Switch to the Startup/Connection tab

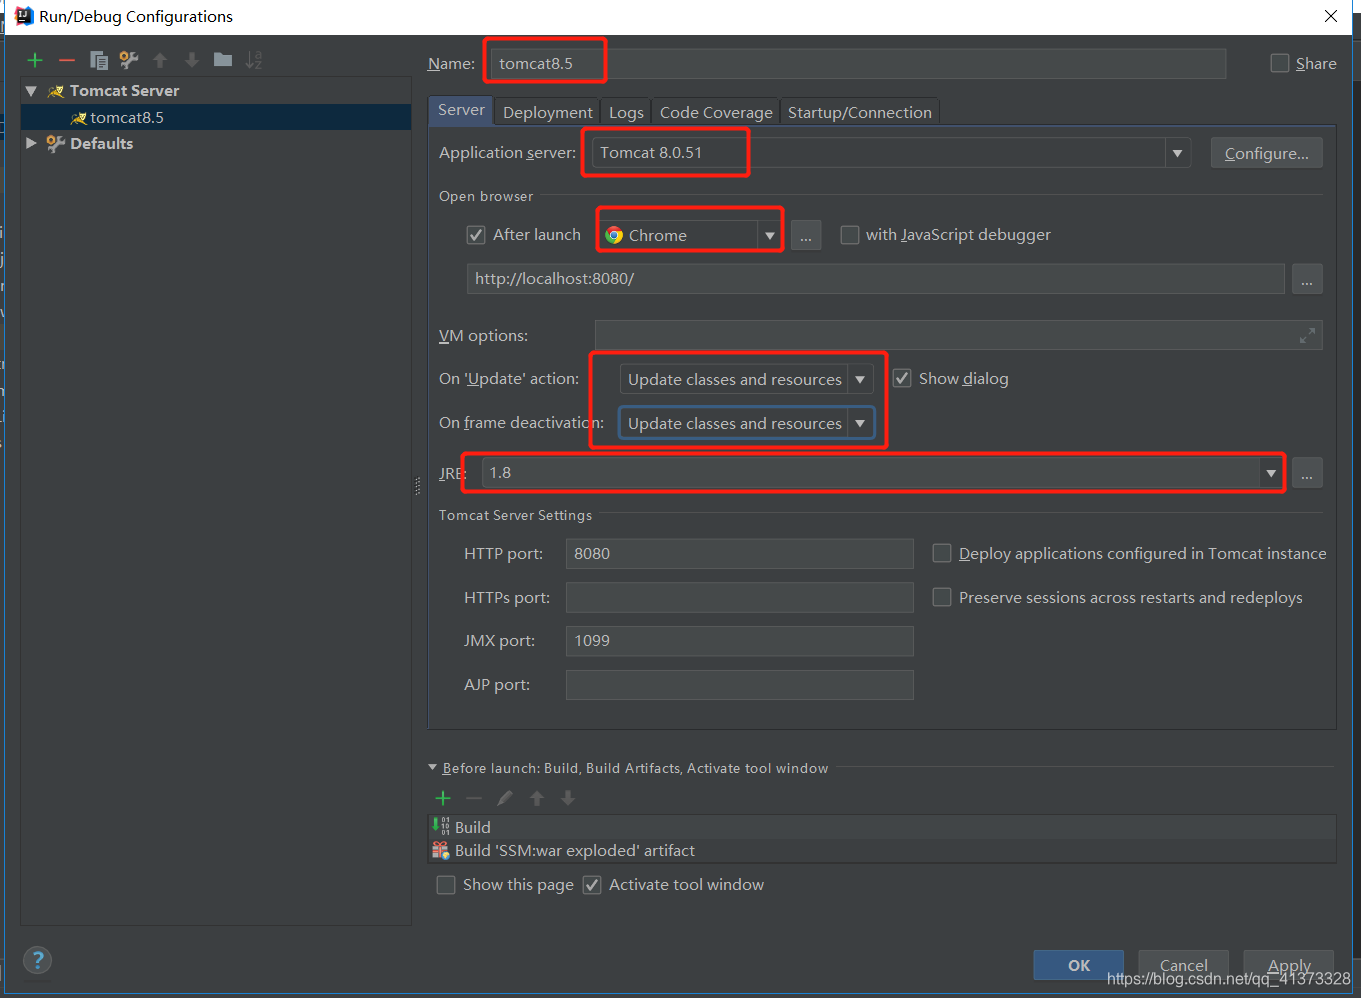(x=859, y=112)
